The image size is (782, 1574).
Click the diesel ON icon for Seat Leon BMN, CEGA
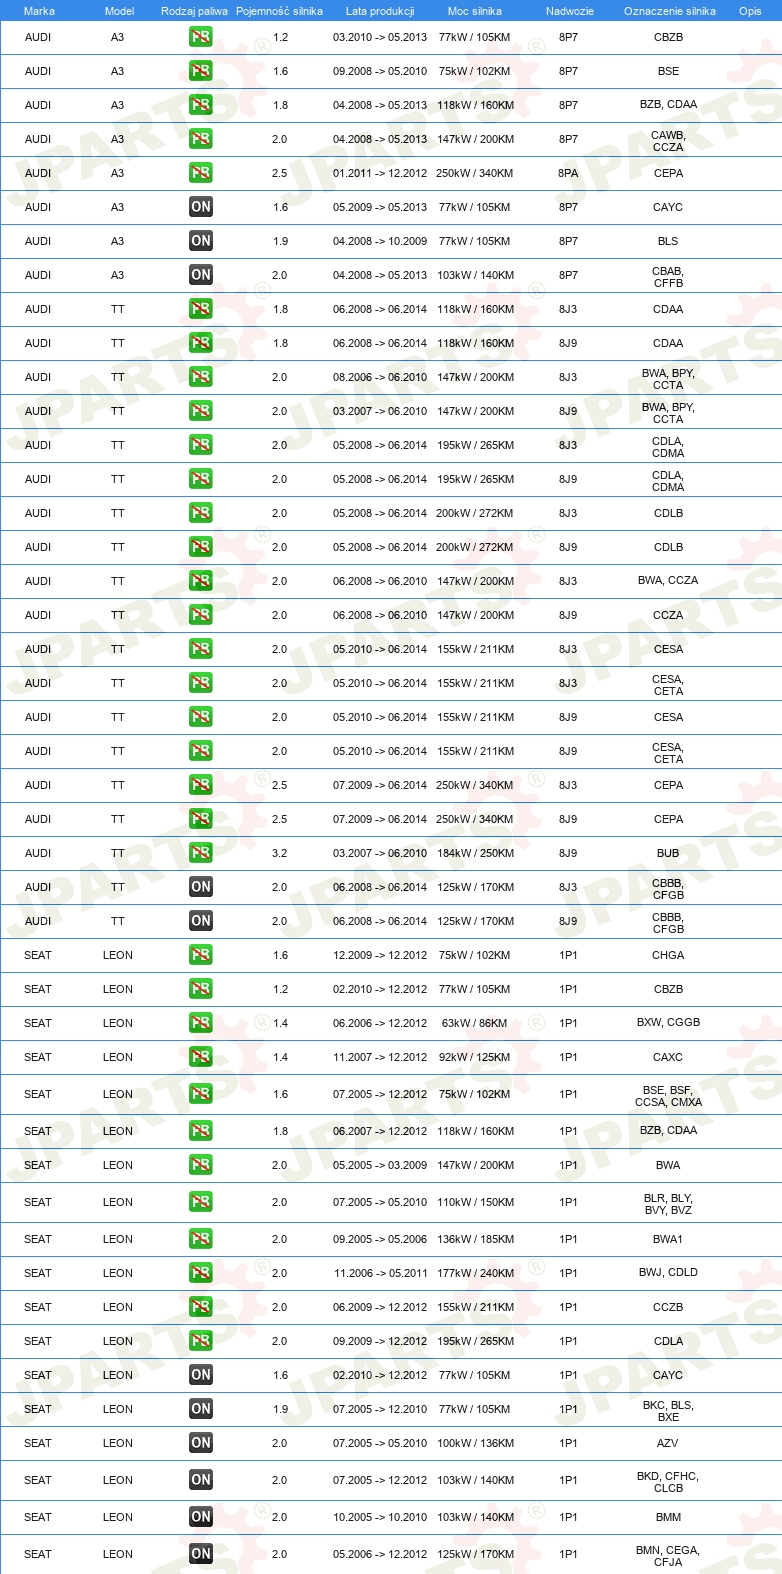[201, 1554]
